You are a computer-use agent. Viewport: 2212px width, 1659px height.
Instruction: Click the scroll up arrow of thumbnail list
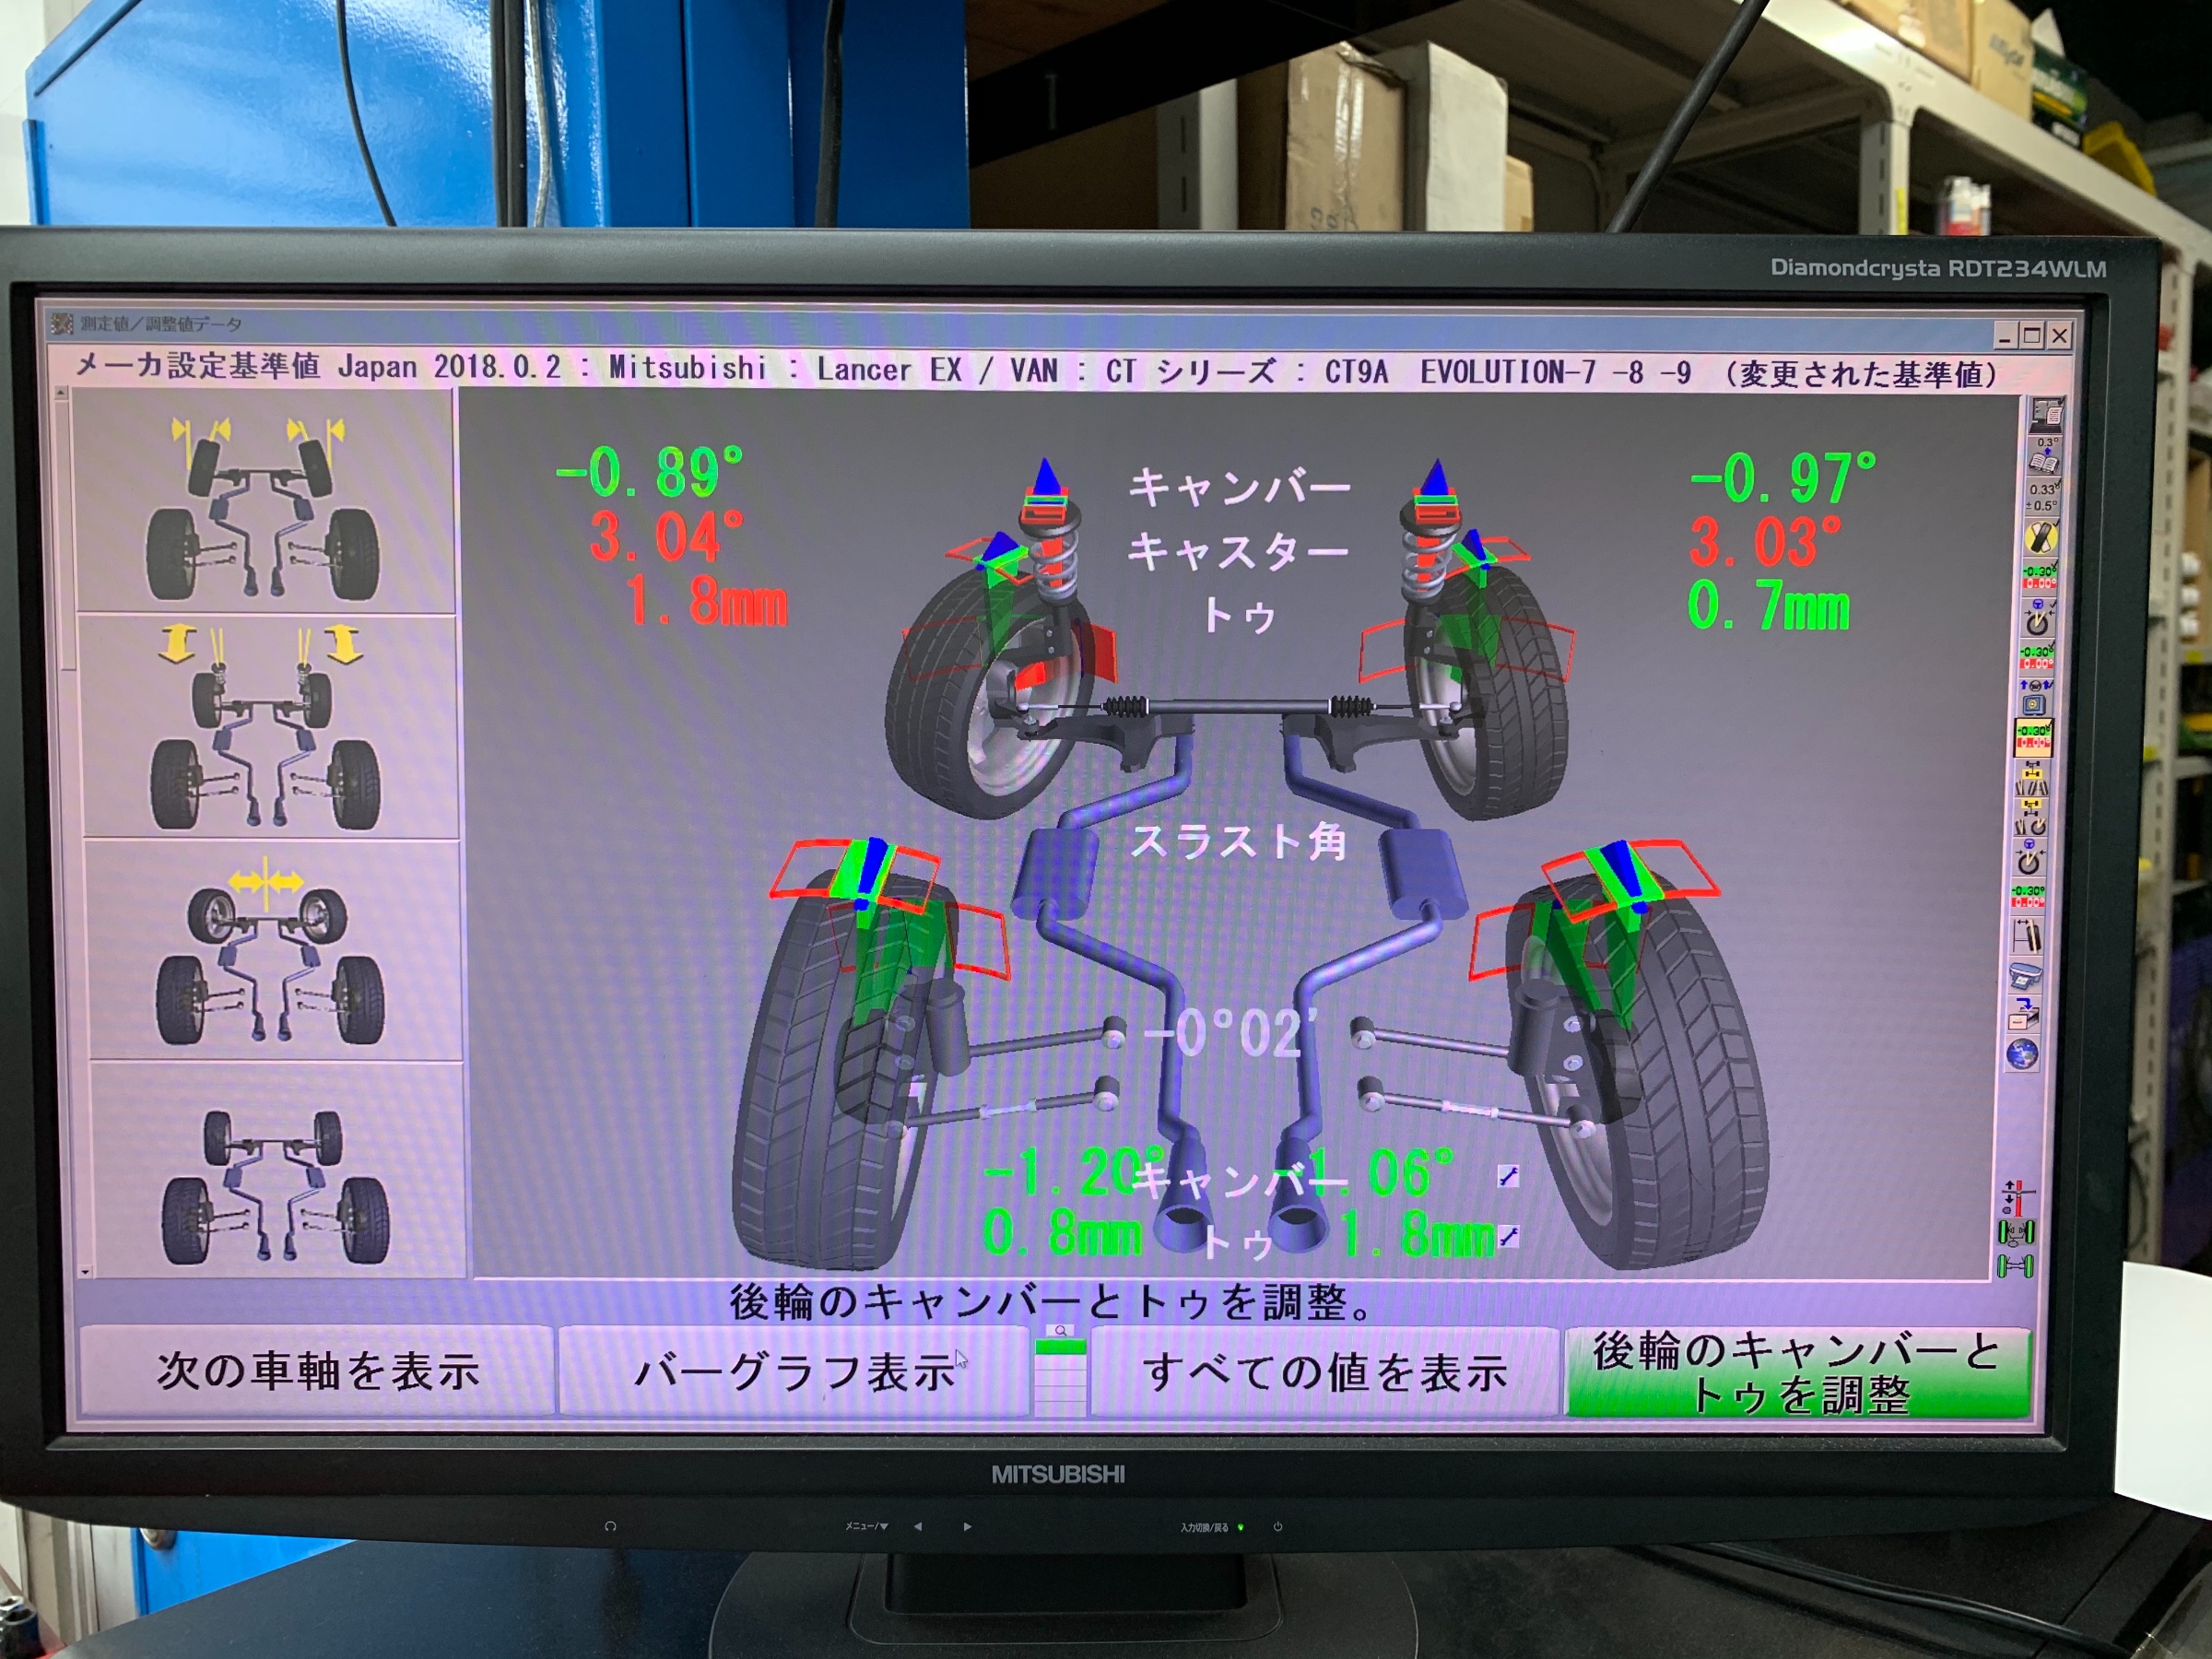[61, 394]
